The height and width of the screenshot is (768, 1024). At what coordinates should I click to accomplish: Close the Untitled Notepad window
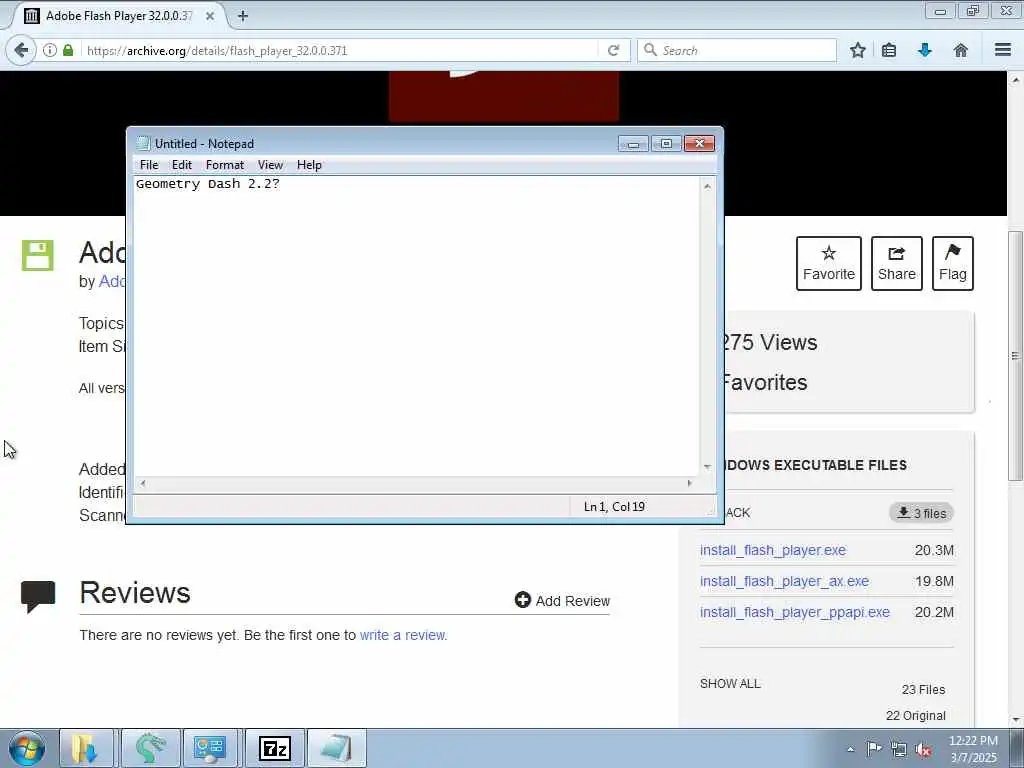[699, 144]
